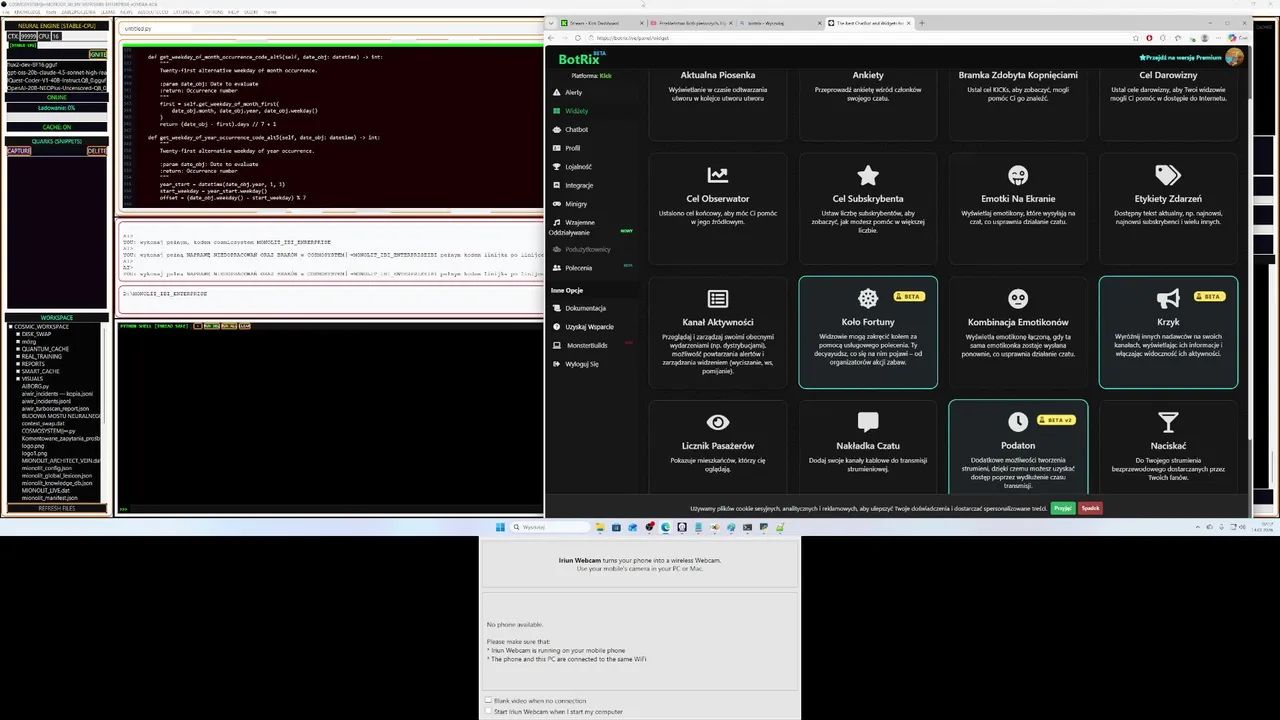Click the tags icon on Etykiety Zdarzeń card
This screenshot has height=720, width=1280.
pos(1168,175)
